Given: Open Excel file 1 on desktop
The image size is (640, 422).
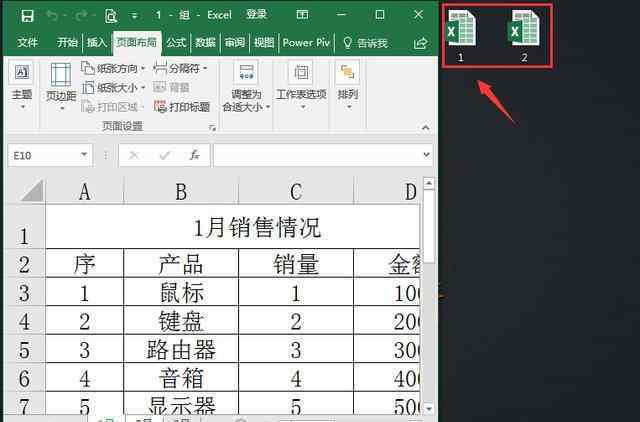Looking at the screenshot, I should click(461, 36).
